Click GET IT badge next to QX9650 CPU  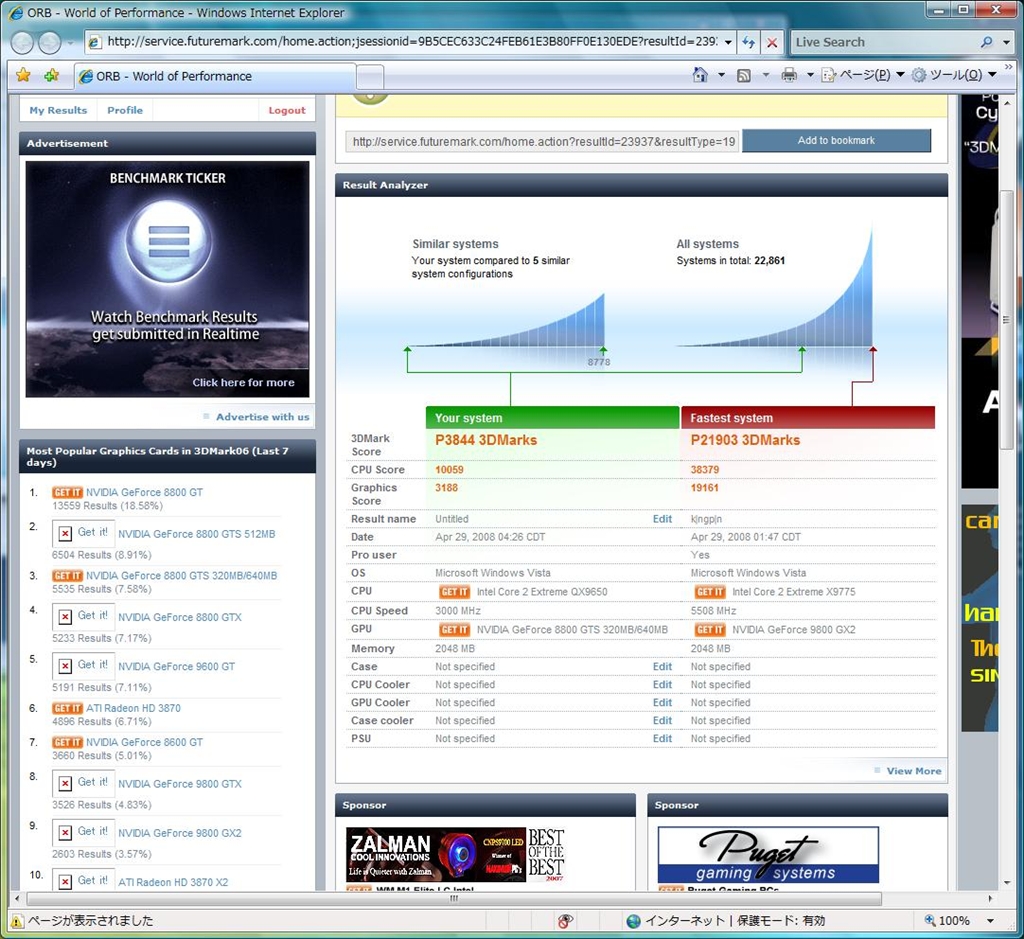(455, 592)
